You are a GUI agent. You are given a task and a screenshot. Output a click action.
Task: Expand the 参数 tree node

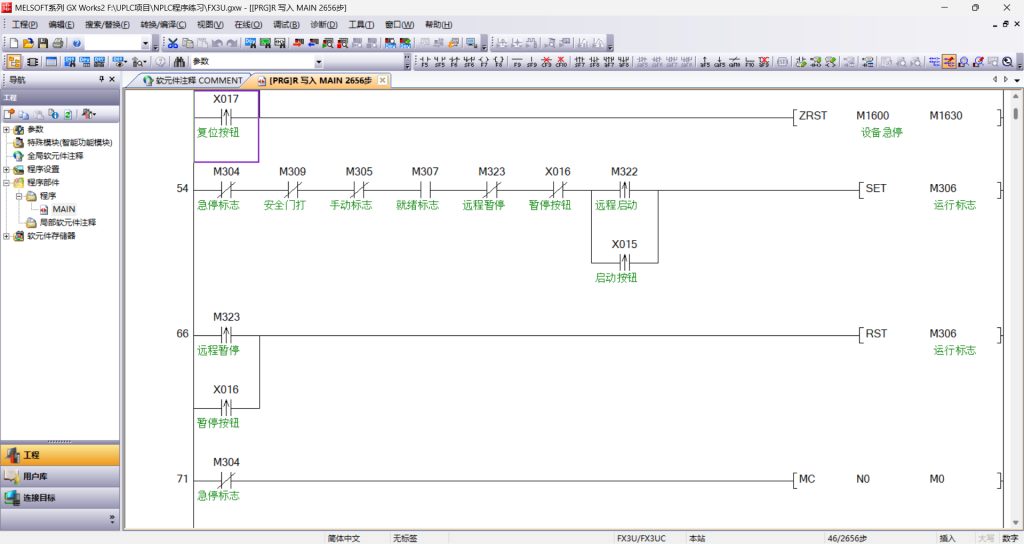pos(7,129)
